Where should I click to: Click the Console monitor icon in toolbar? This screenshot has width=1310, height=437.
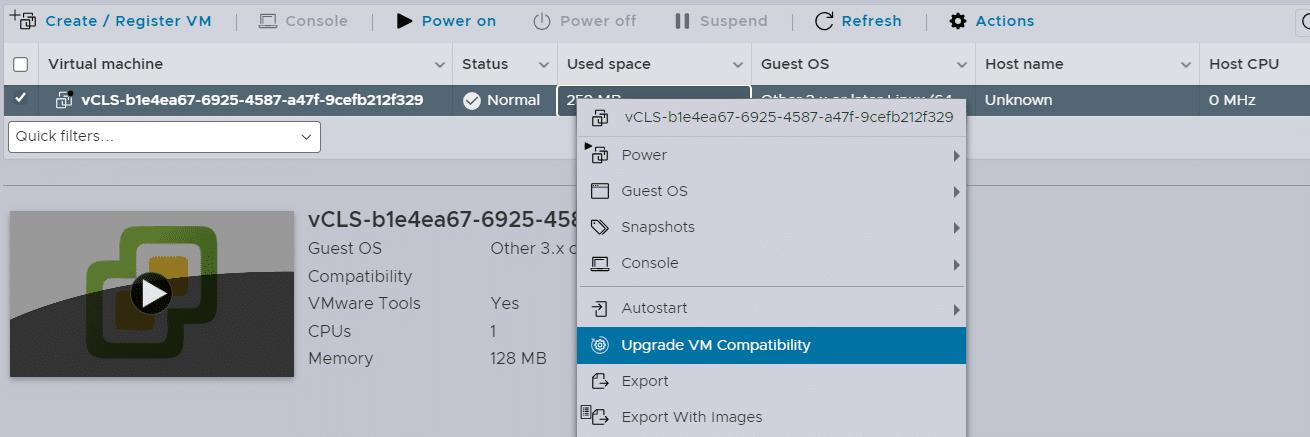[267, 21]
